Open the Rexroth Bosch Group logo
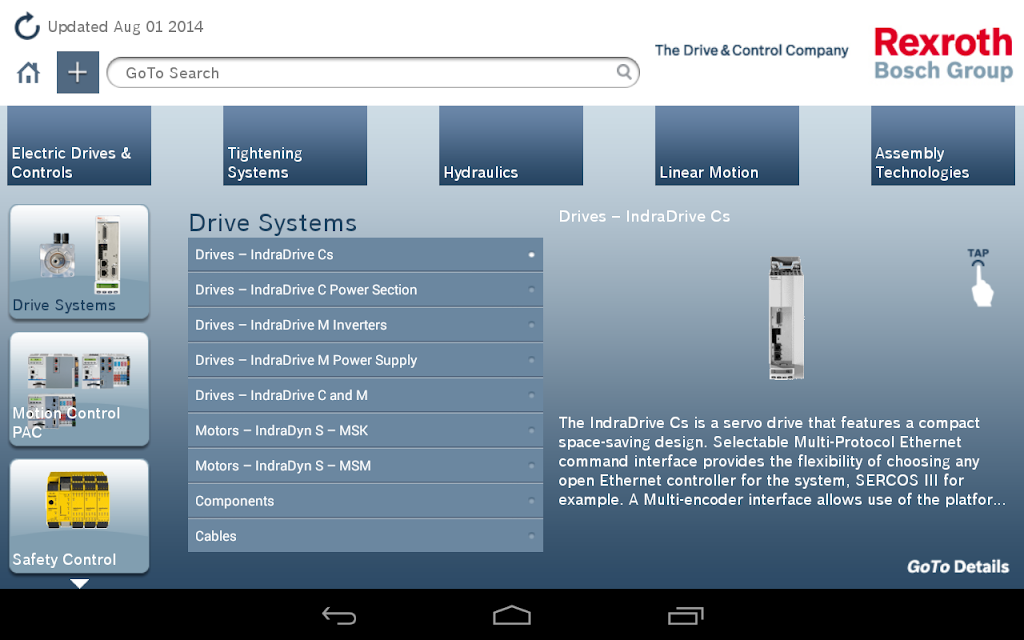This screenshot has height=640, width=1024. pos(944,54)
